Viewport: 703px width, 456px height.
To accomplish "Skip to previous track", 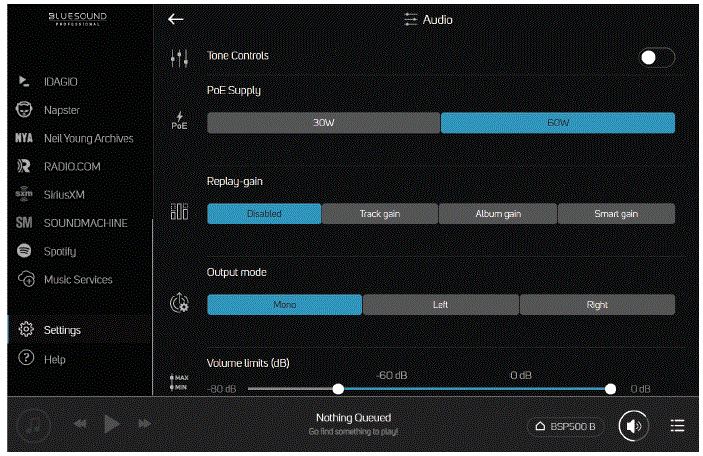I will tap(80, 424).
